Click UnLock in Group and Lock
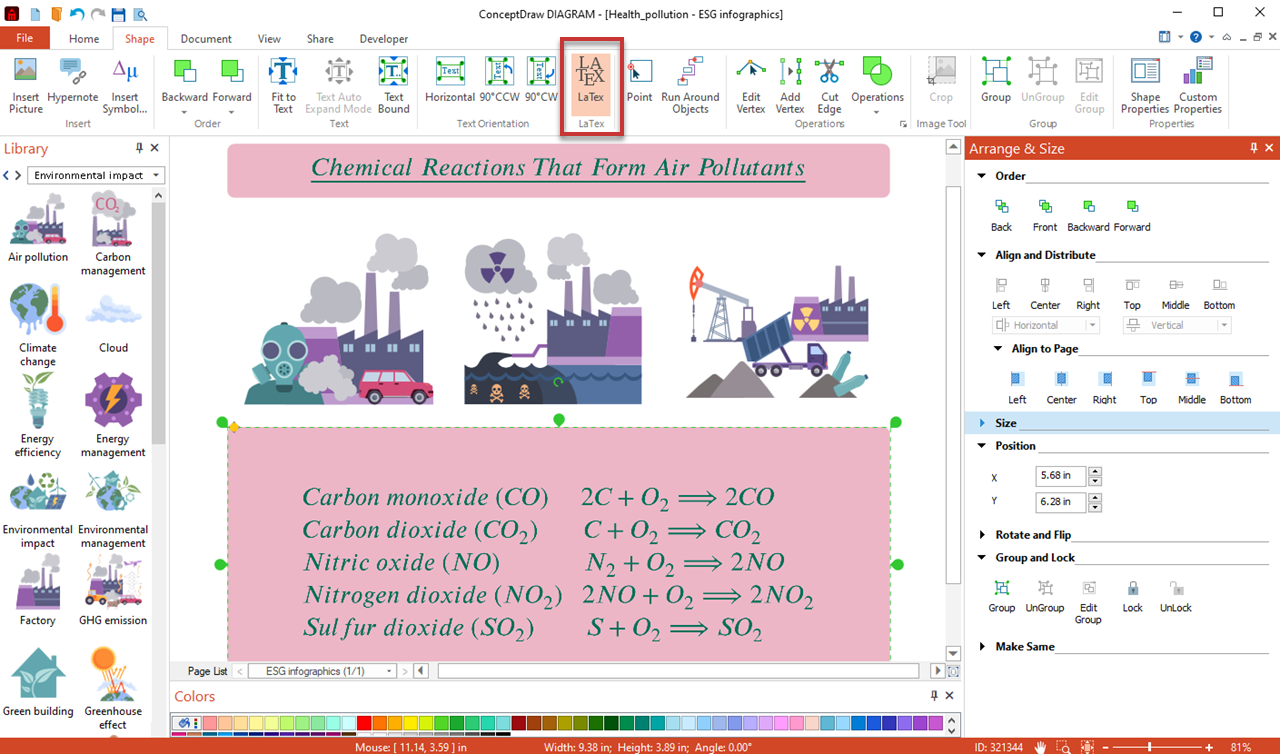The width and height of the screenshot is (1280, 754). tap(1176, 597)
